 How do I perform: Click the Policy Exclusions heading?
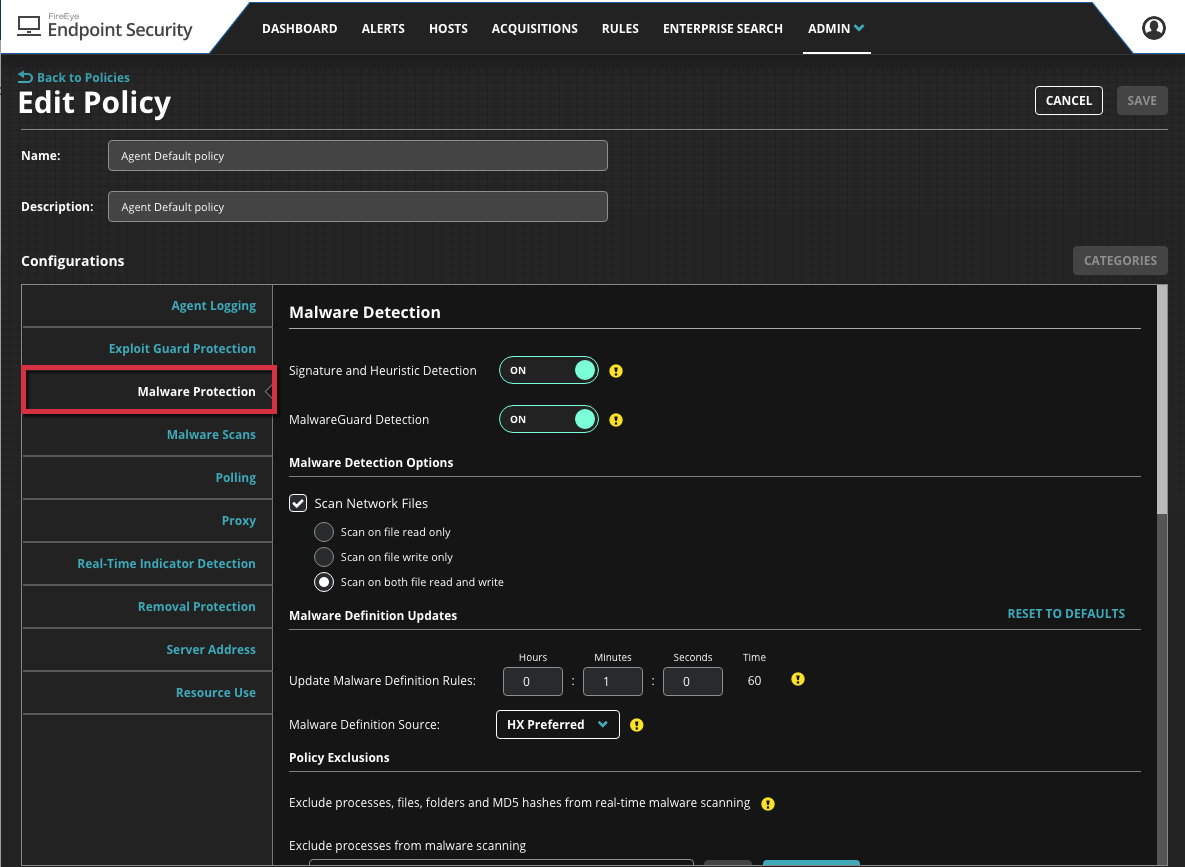pos(339,757)
